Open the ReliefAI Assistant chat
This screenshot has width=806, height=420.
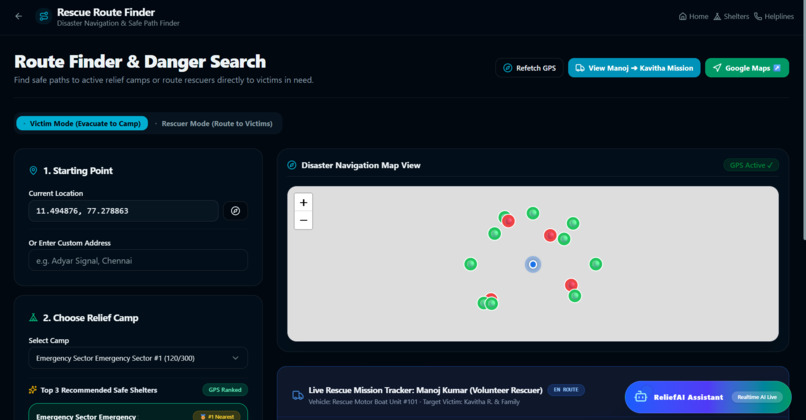[x=708, y=397]
